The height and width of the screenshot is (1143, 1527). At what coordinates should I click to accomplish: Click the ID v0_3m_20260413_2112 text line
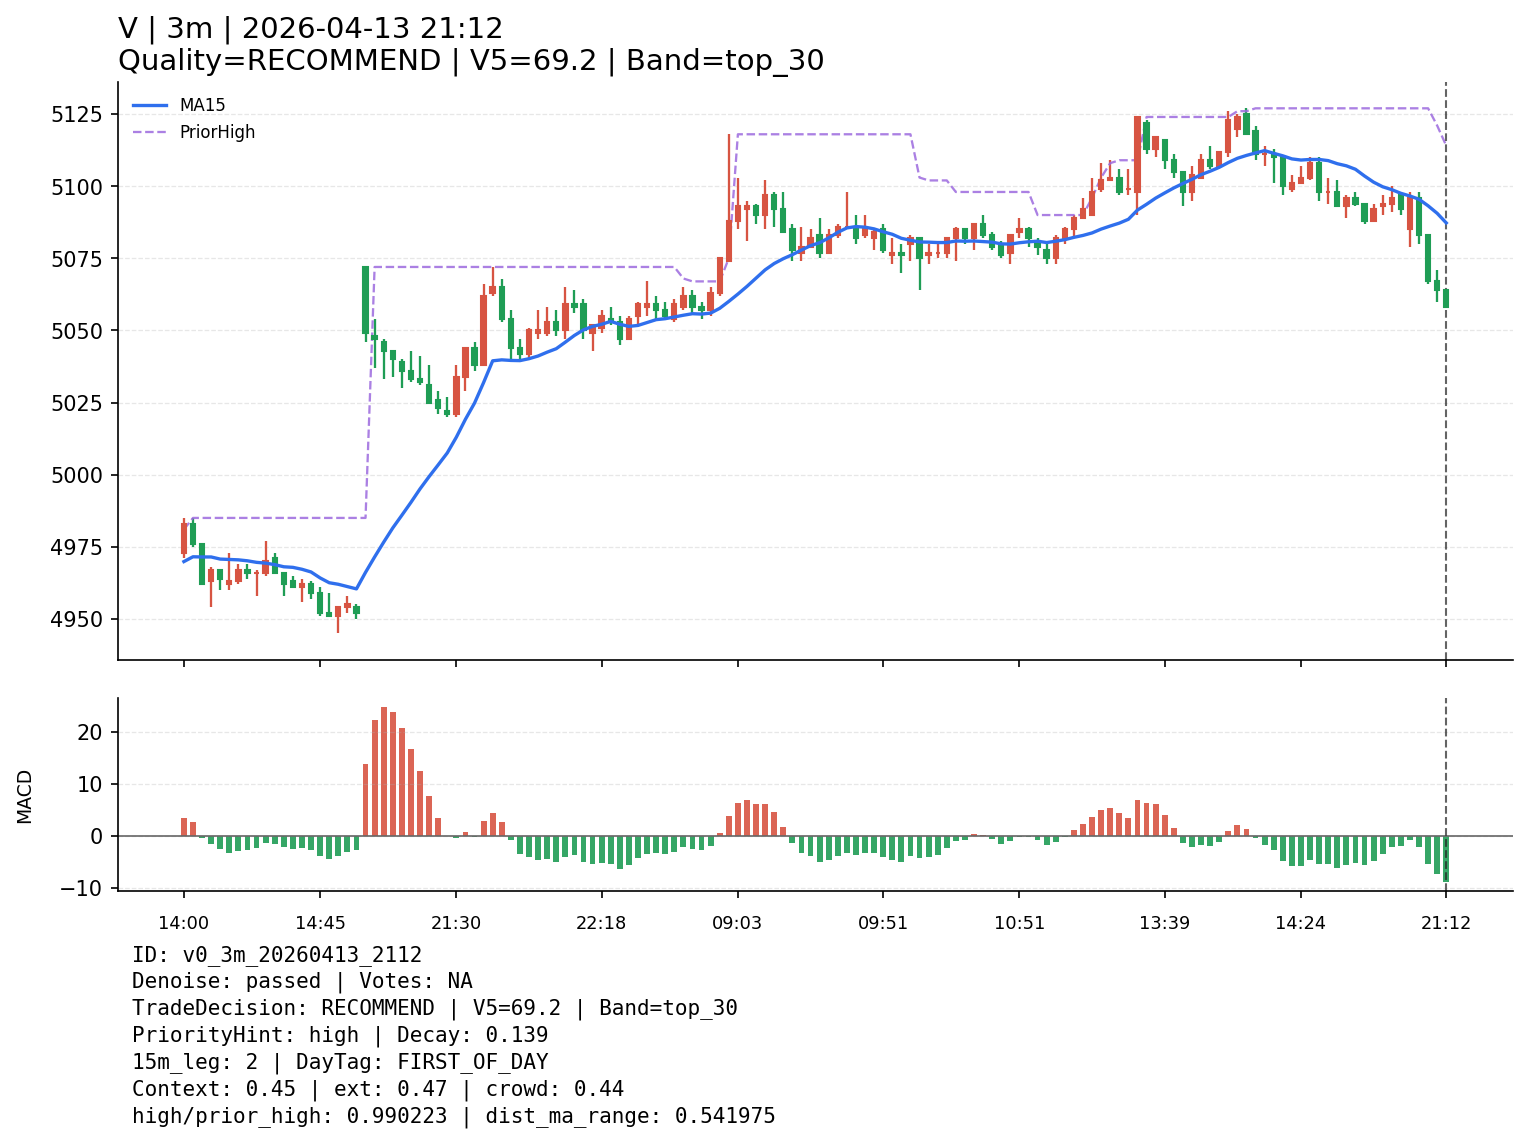(277, 955)
